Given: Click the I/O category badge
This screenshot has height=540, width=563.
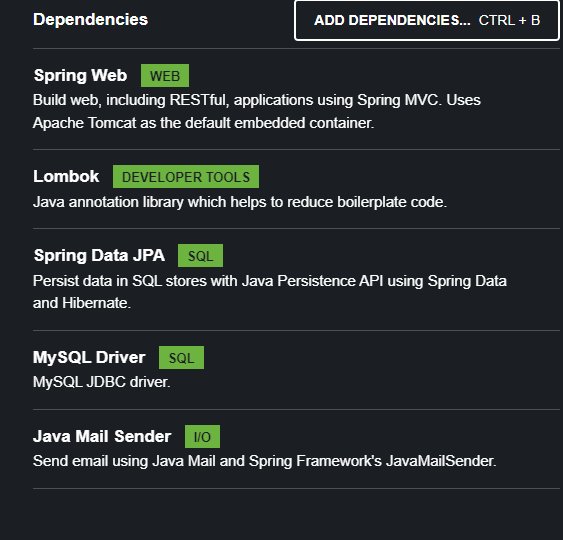Looking at the screenshot, I should tap(202, 437).
